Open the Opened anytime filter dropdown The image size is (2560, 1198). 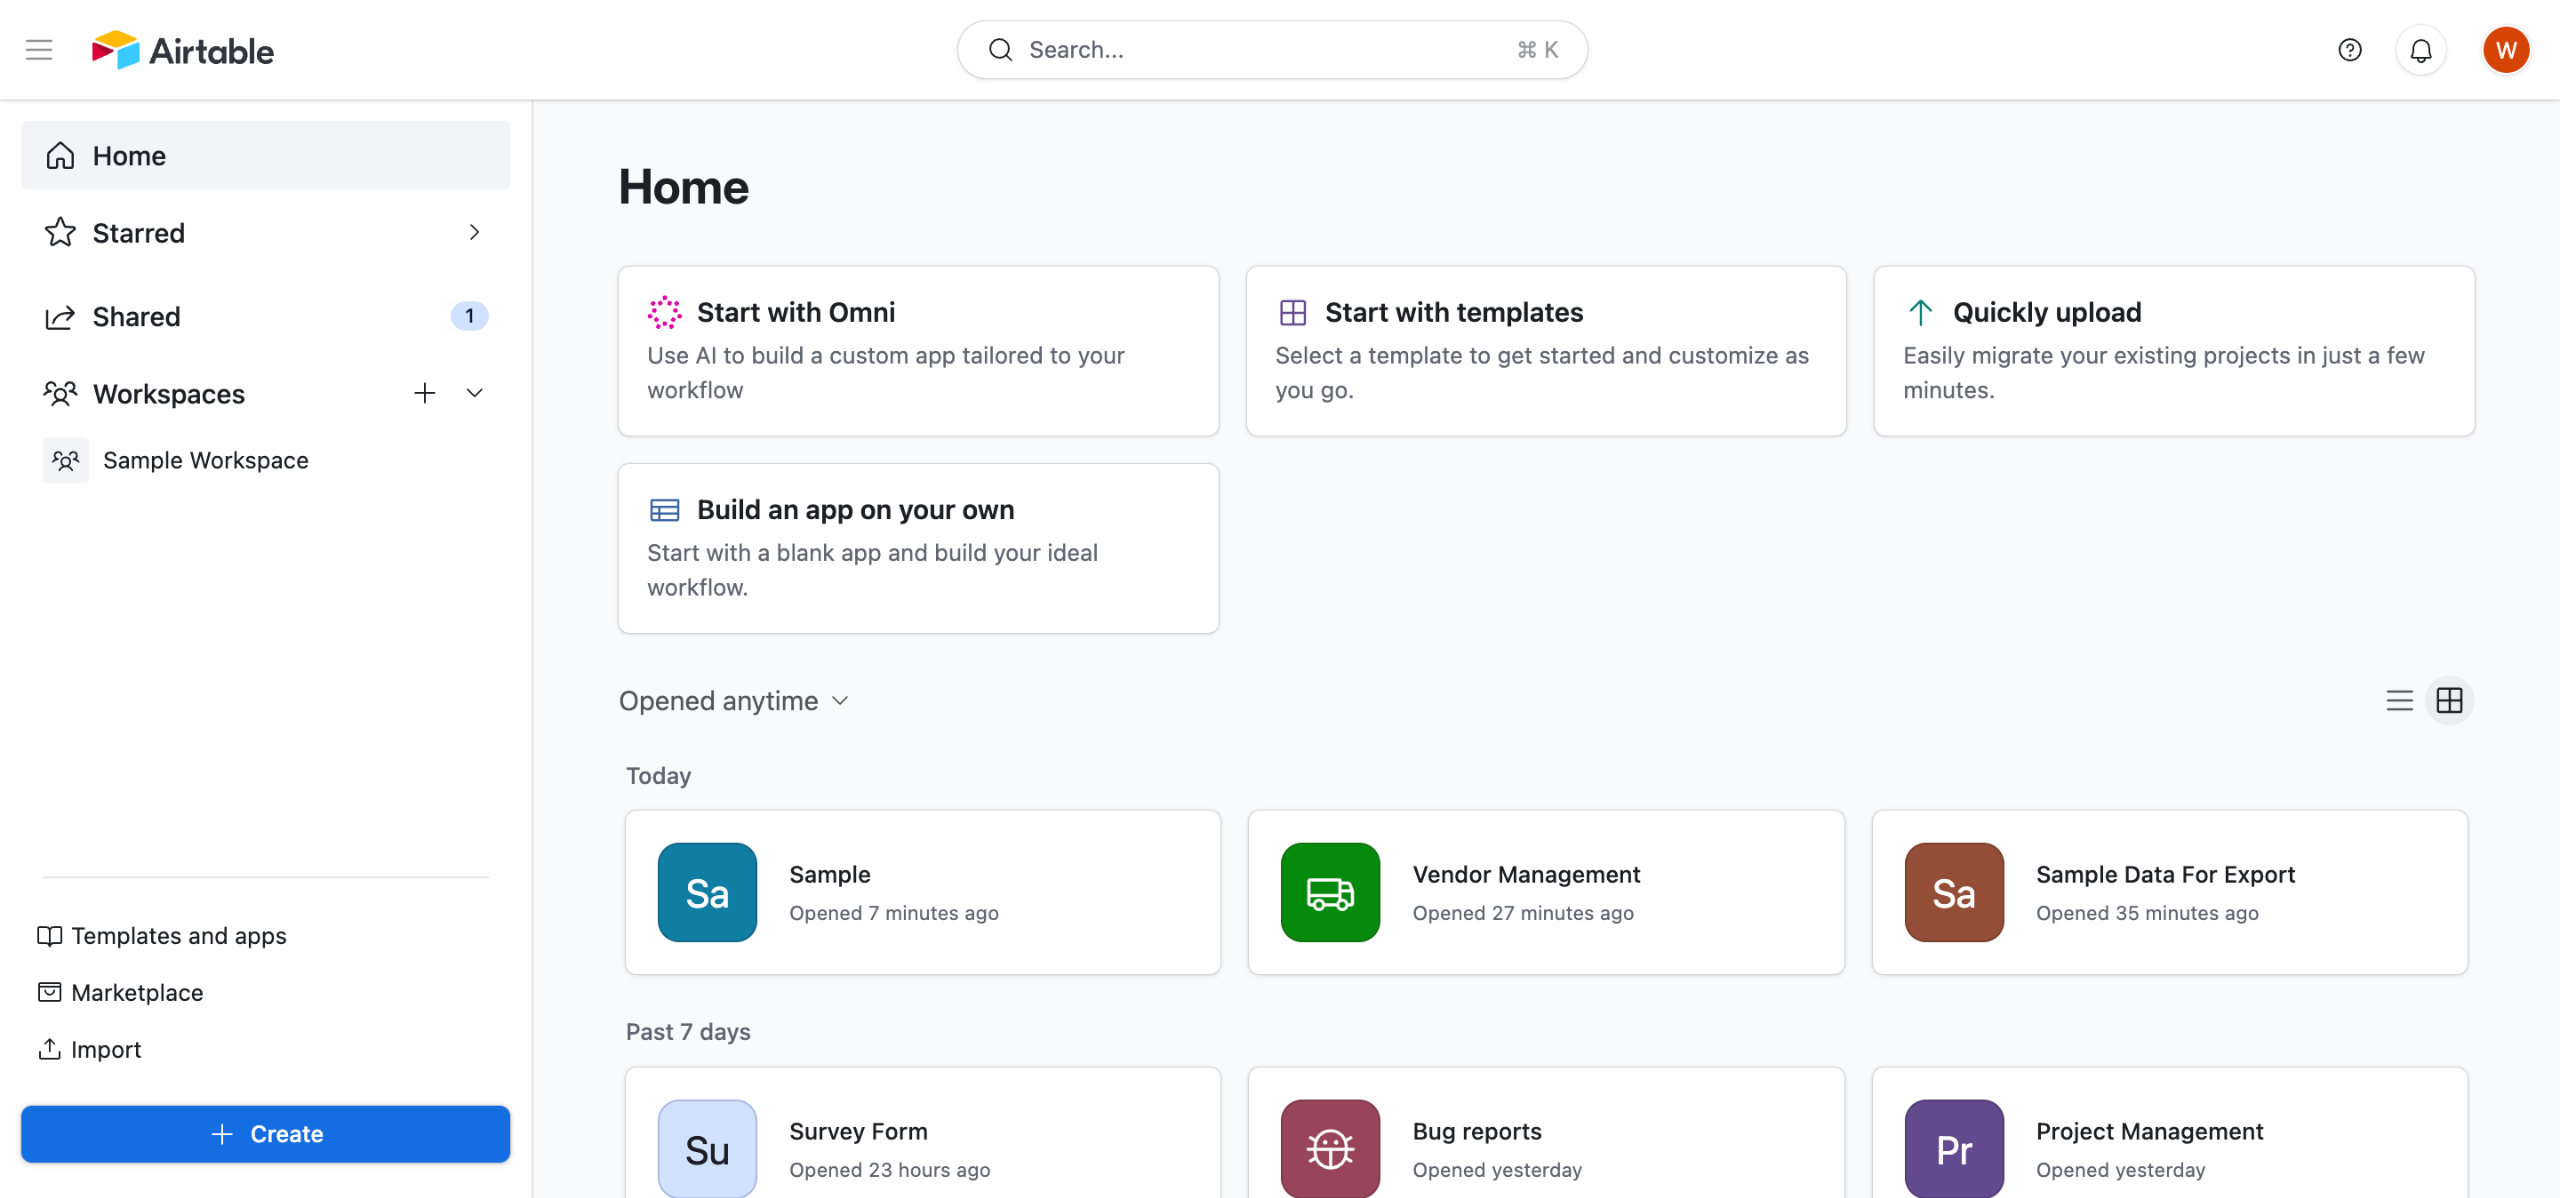pyautogui.click(x=733, y=700)
